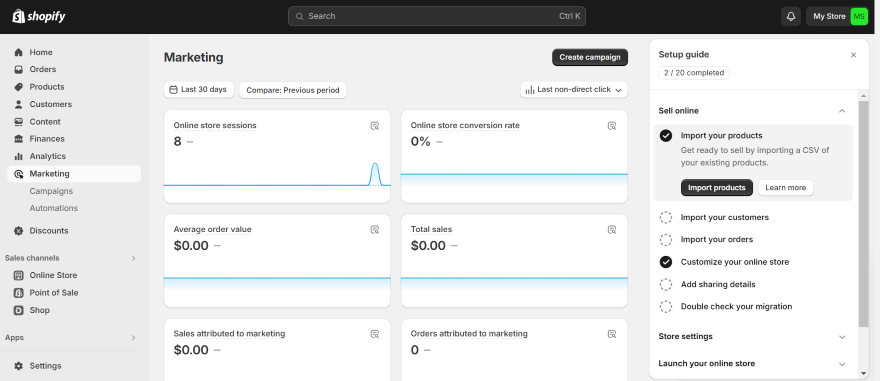Expand the Sales channels chevron
880x381 pixels.
tap(134, 258)
